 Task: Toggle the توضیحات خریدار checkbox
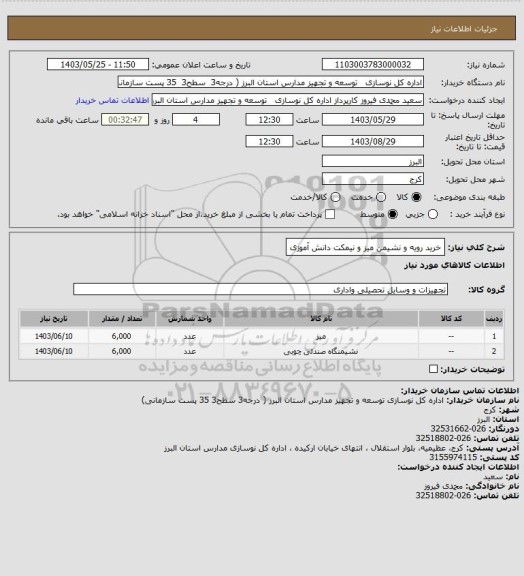433,369
